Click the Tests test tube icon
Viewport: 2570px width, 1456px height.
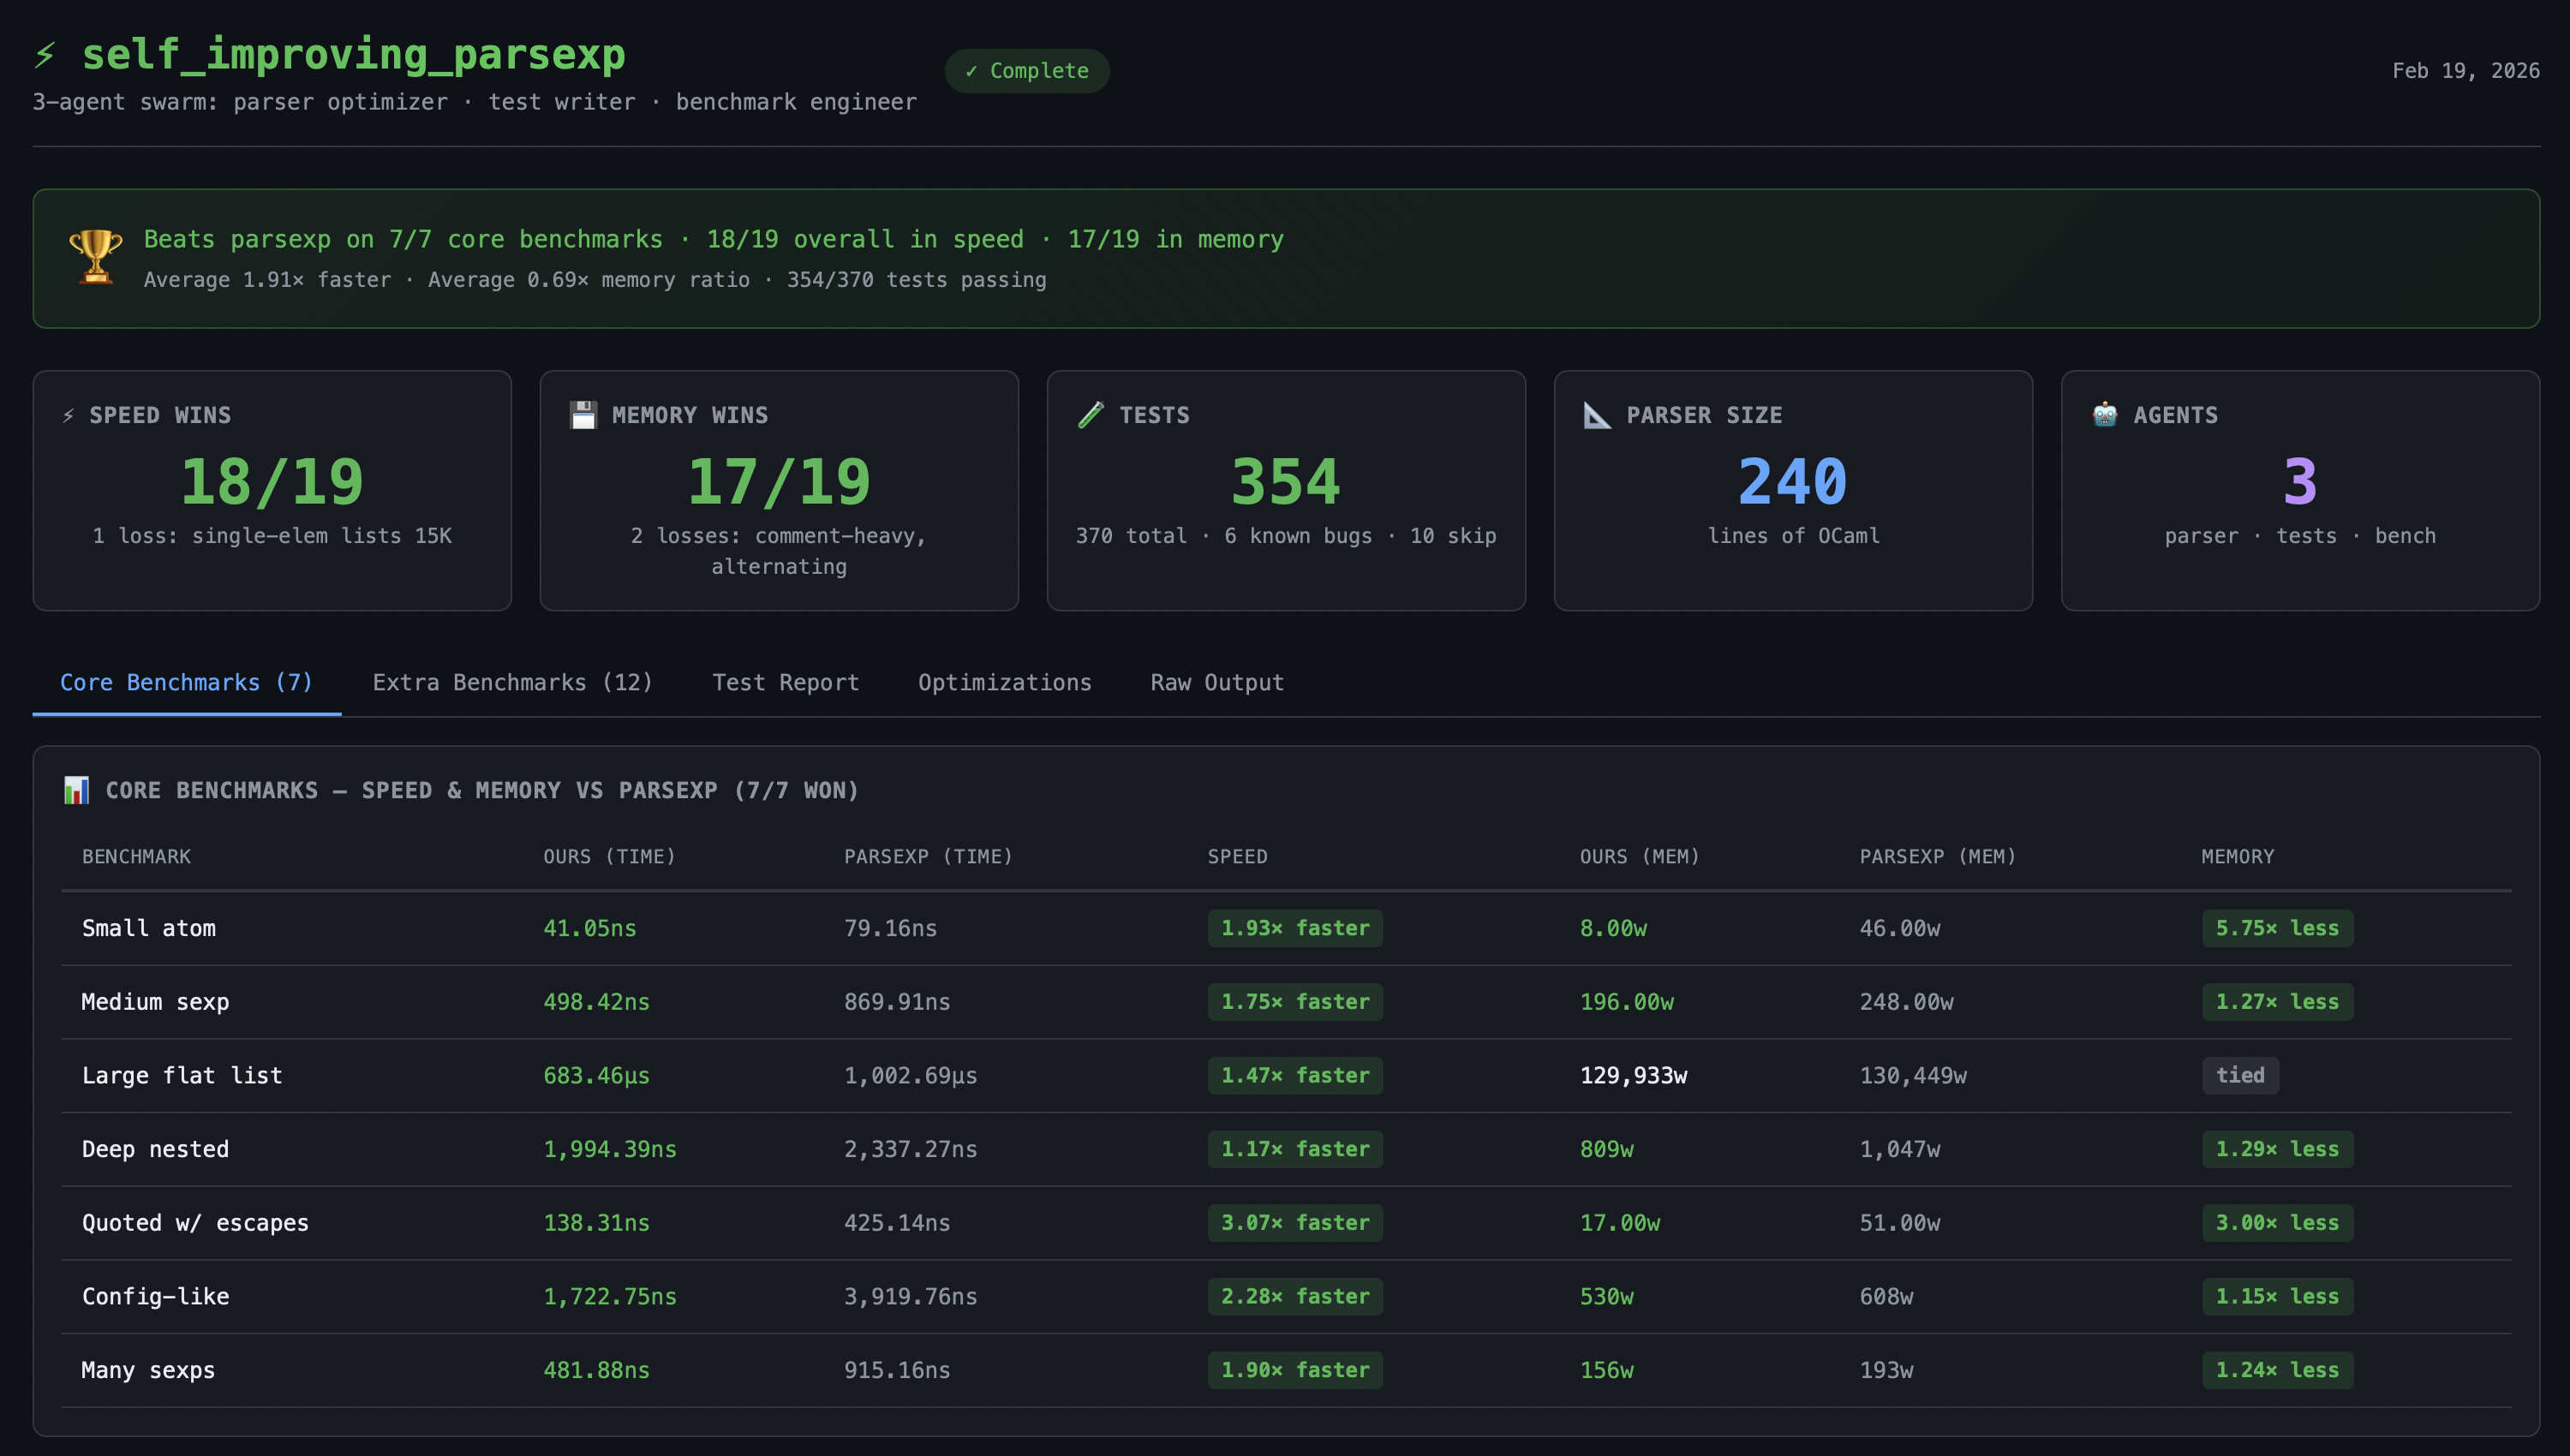(x=1091, y=415)
